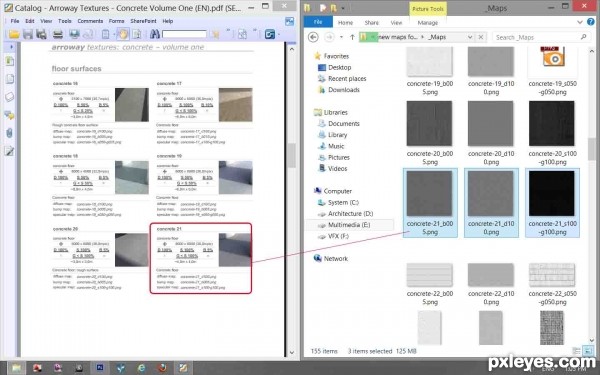Click the Open folder icon in PDF toolbar
The height and width of the screenshot is (375, 600).
(14, 34)
